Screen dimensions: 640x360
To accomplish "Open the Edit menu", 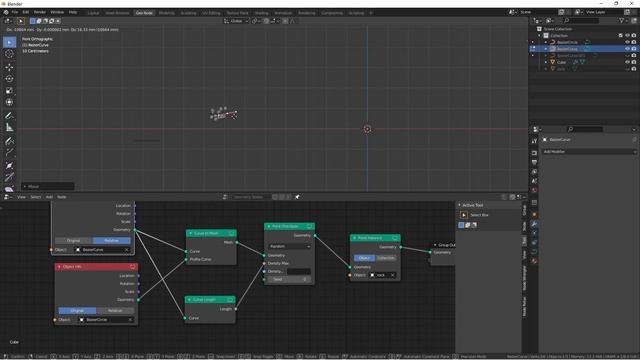I will point(26,12).
